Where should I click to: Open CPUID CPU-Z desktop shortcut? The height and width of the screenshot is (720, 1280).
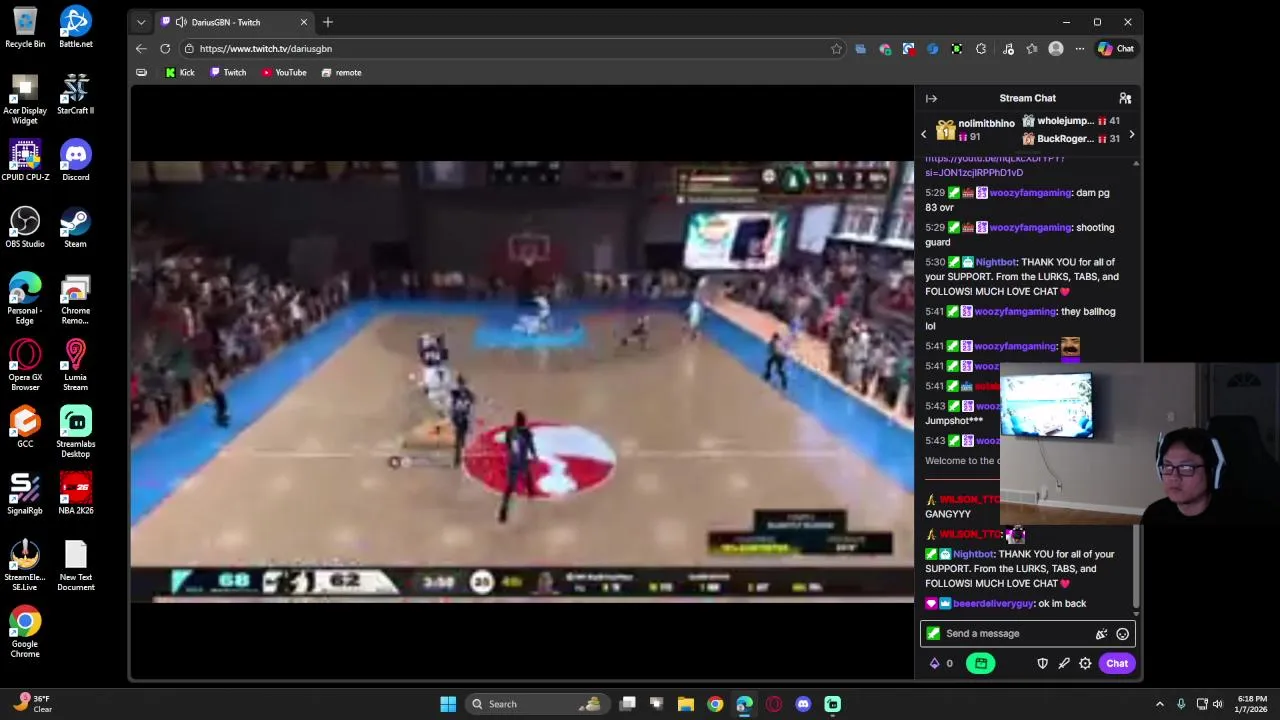click(x=25, y=161)
